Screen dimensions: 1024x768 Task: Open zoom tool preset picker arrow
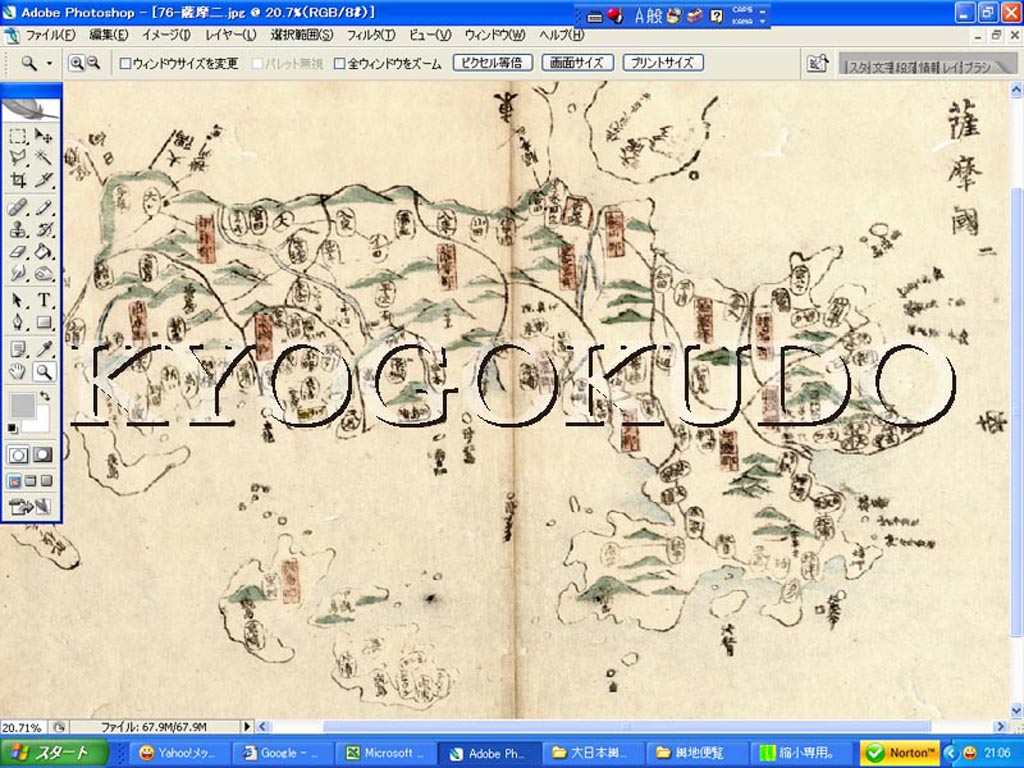coord(49,63)
